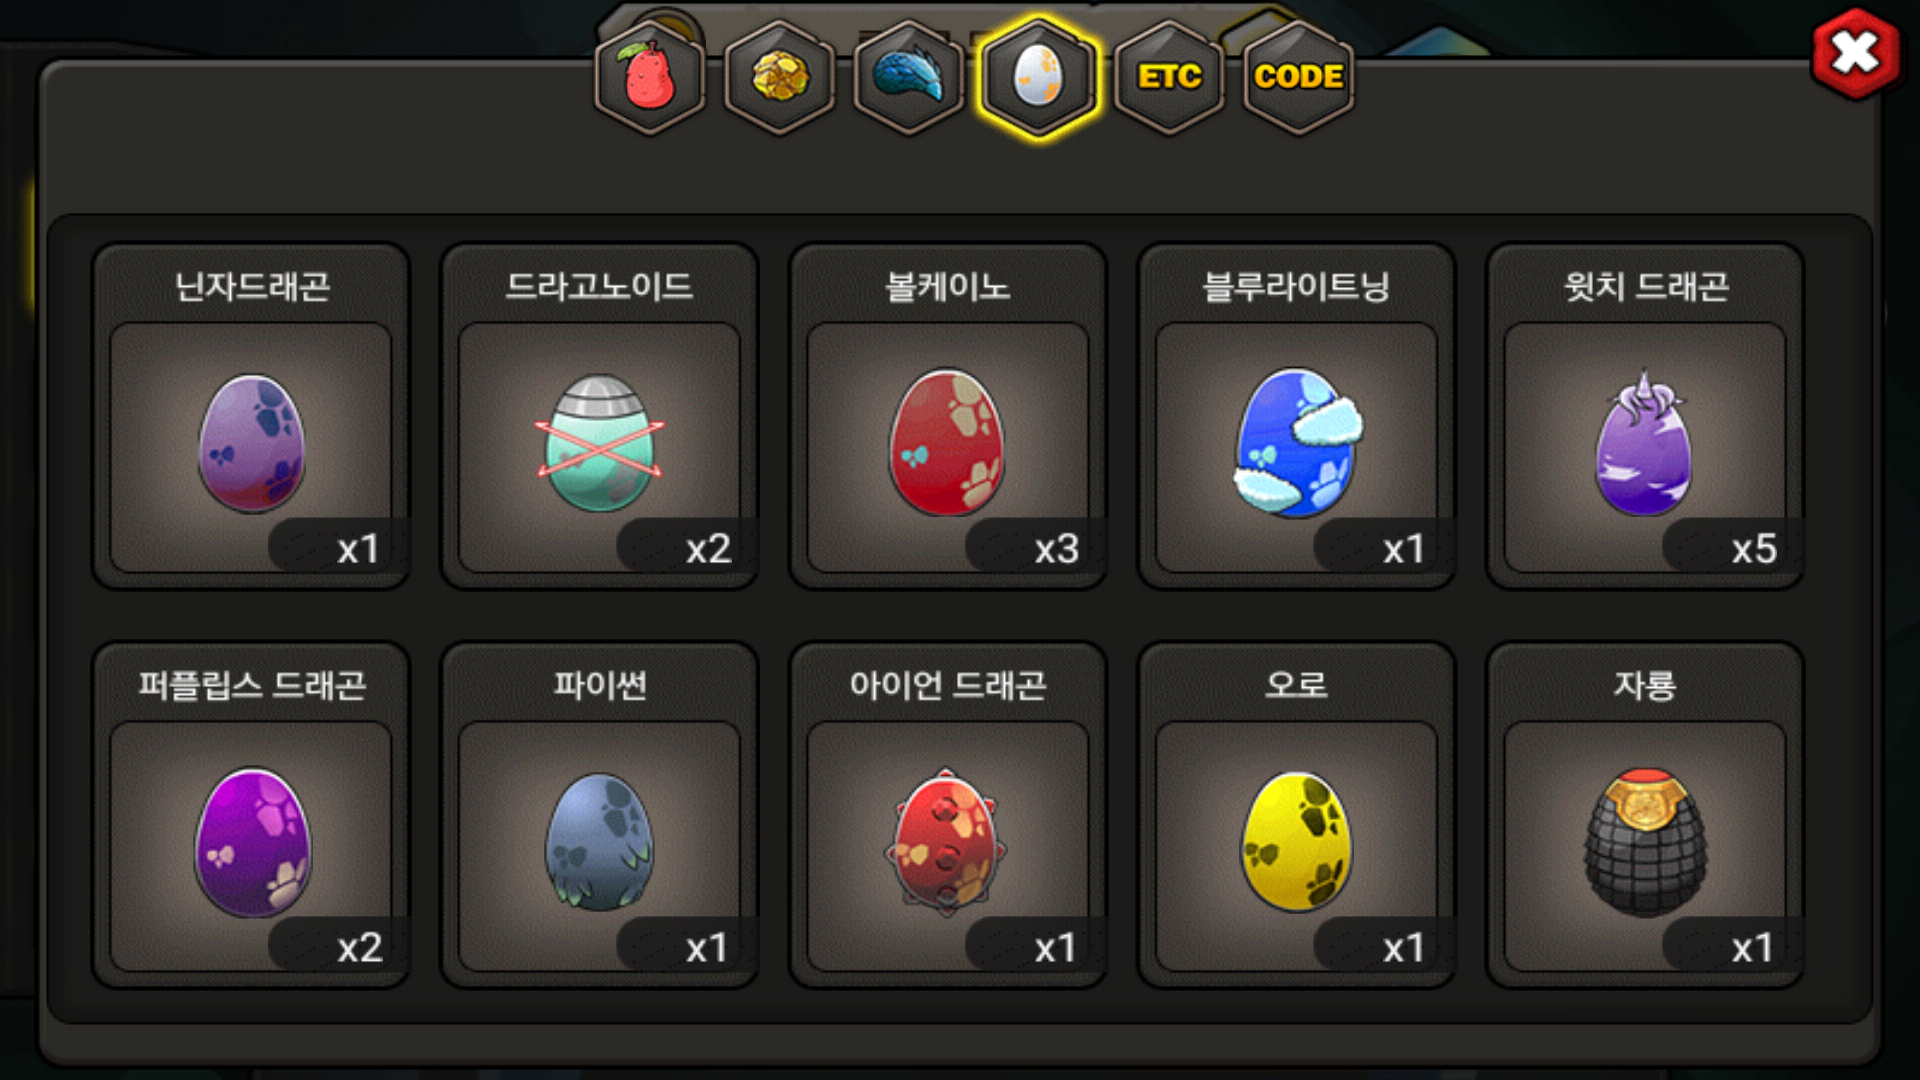Select the blue dragon wing tab
The width and height of the screenshot is (1920, 1080).
(x=909, y=77)
